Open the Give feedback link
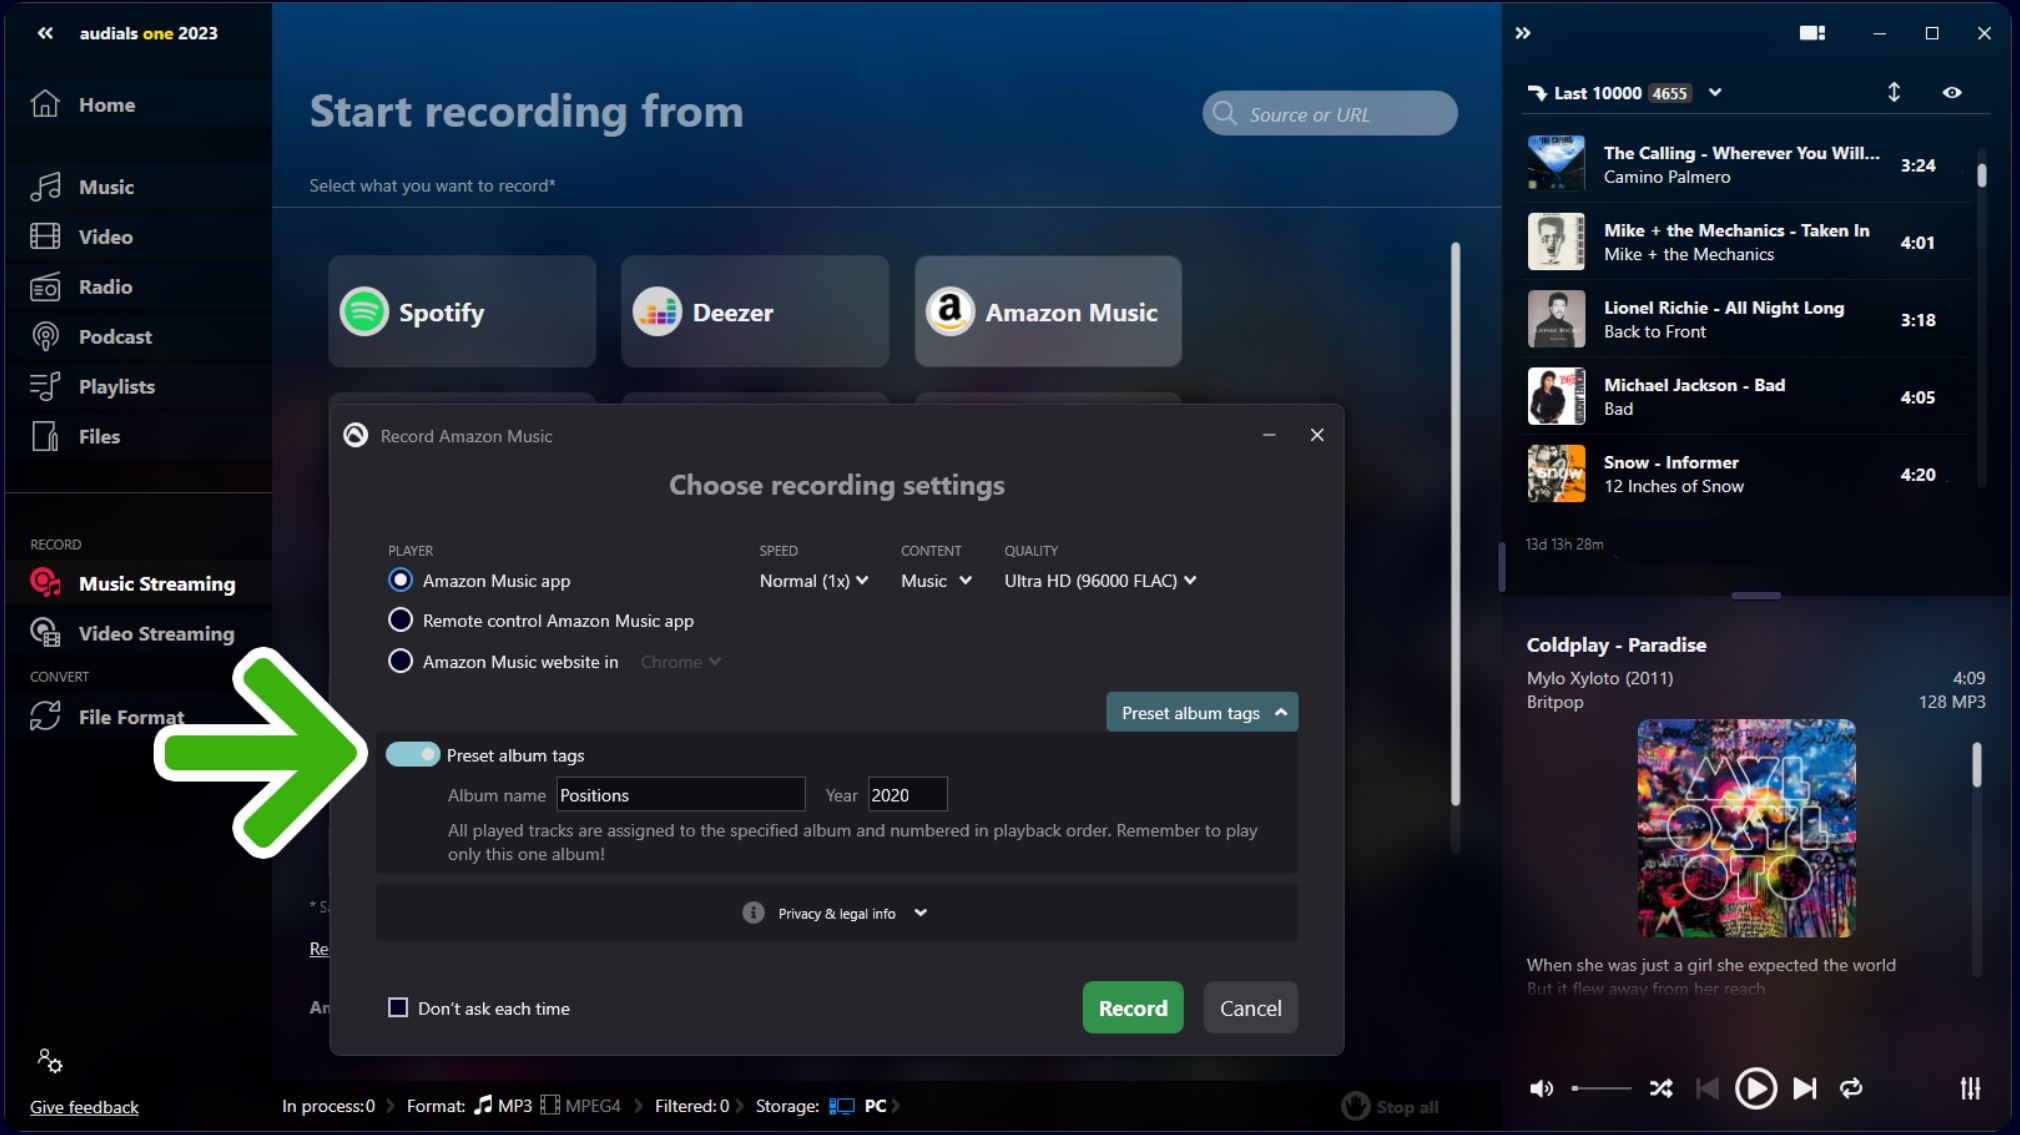This screenshot has width=2020, height=1135. click(84, 1107)
